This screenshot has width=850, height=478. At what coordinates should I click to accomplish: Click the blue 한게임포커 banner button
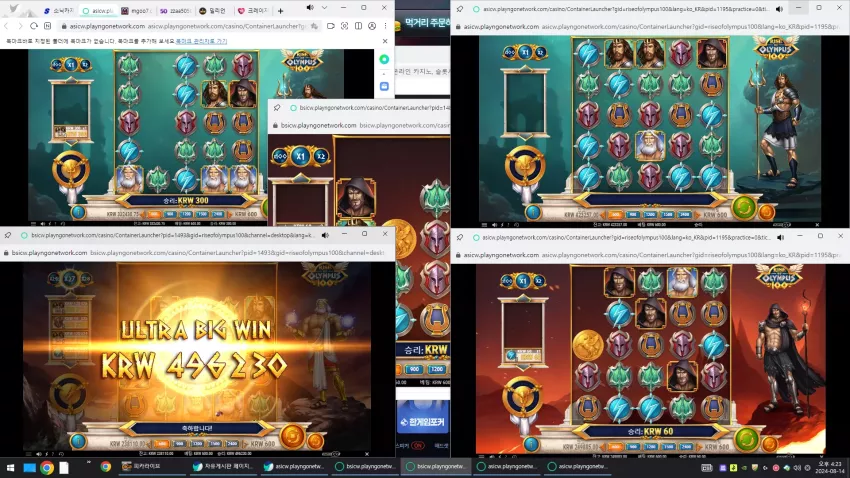423,421
